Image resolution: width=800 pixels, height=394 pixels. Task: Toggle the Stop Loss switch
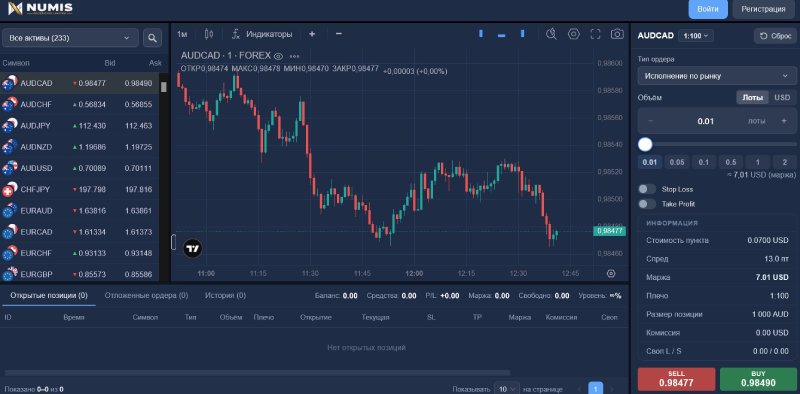pos(647,189)
